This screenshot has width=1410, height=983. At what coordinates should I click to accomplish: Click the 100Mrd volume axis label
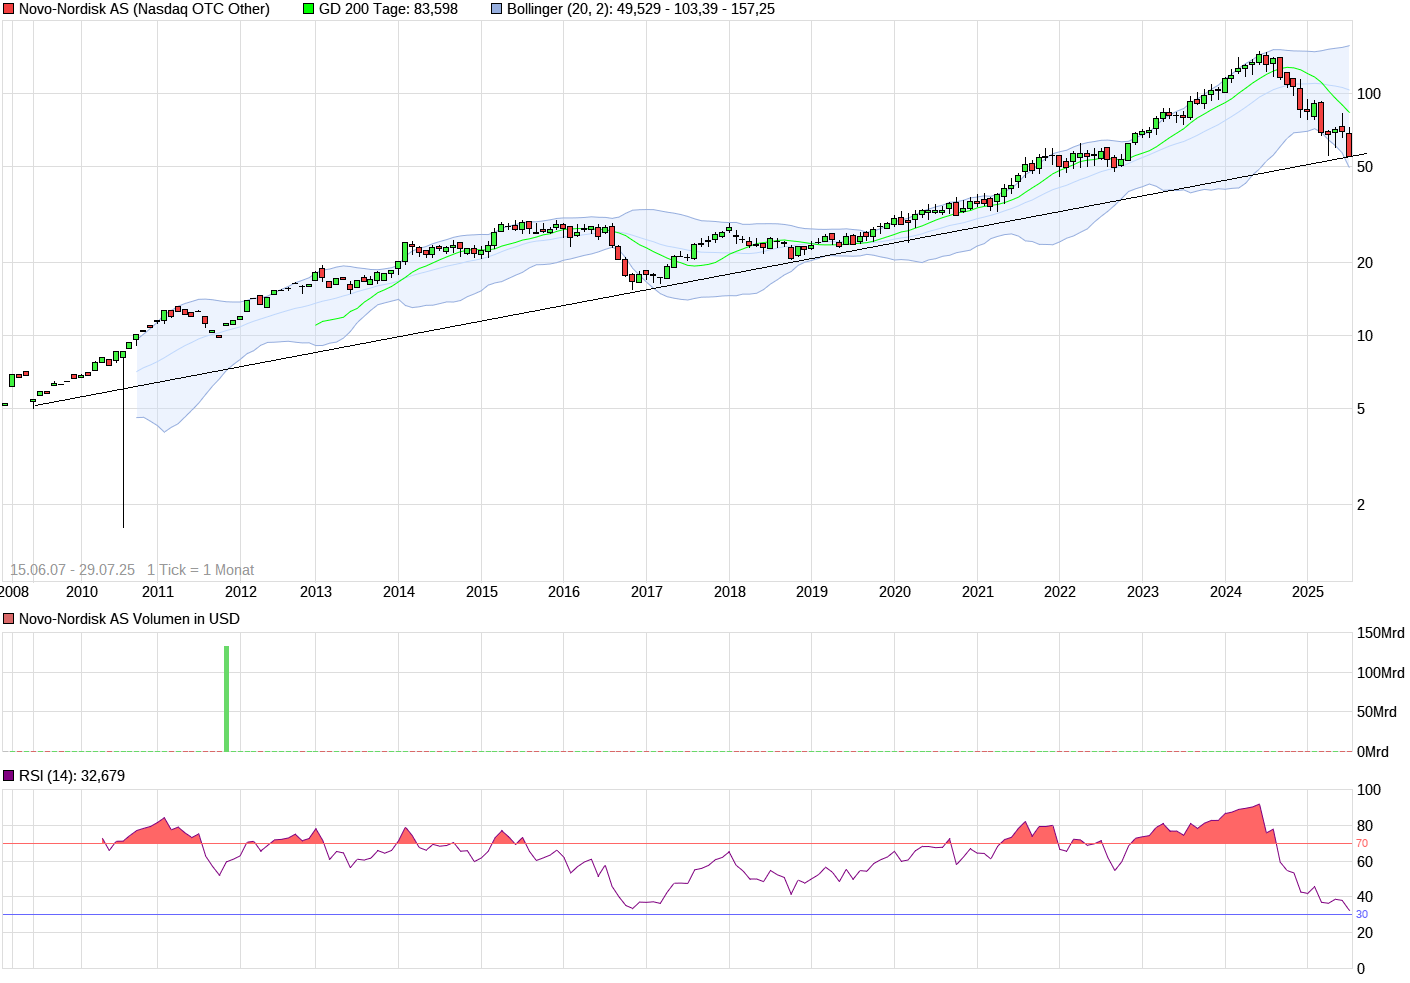pyautogui.click(x=1381, y=673)
